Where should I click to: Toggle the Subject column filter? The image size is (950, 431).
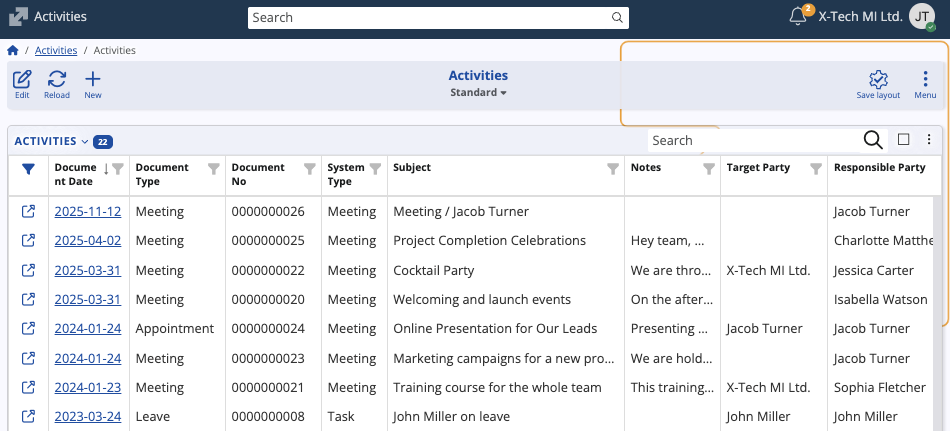[x=613, y=169]
